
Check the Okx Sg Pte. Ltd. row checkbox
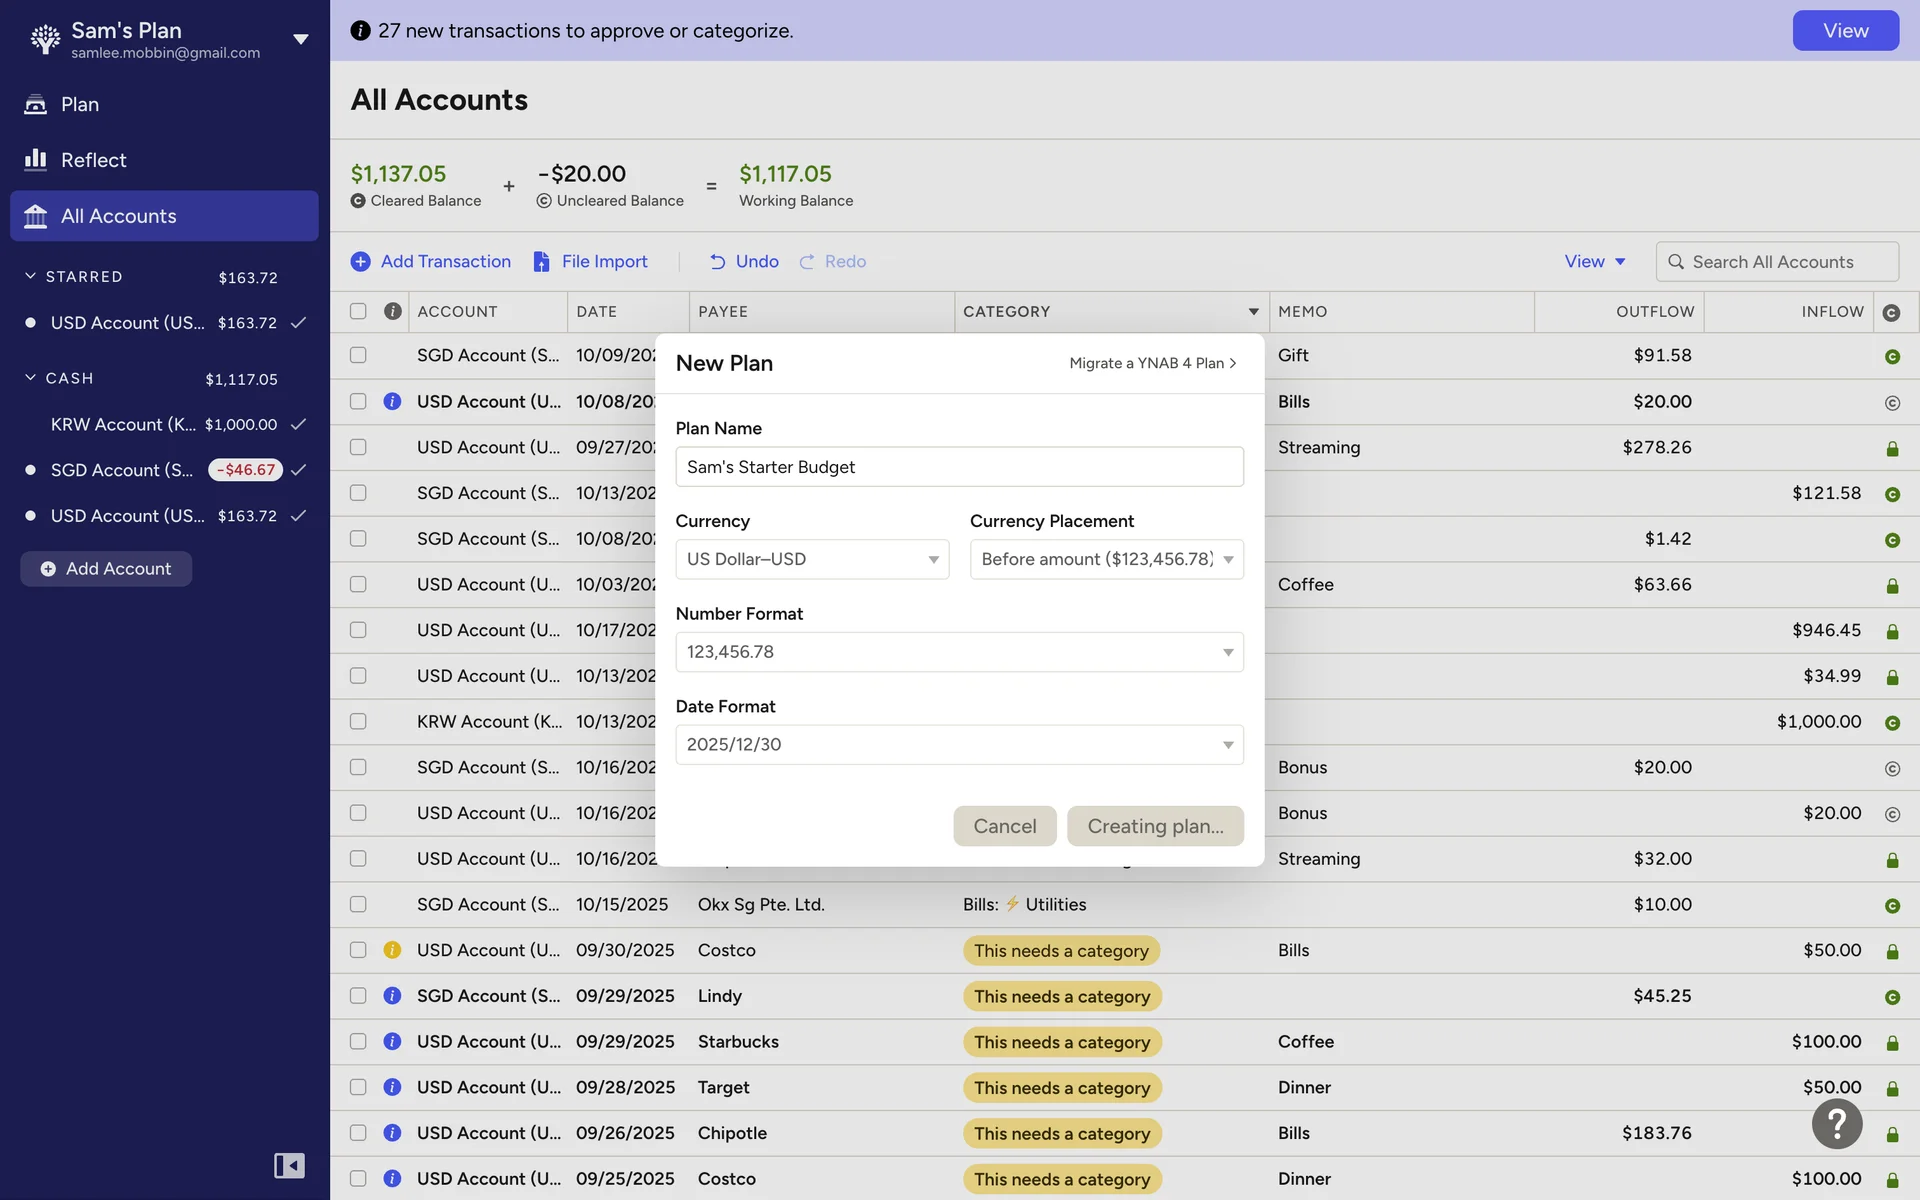(358, 904)
